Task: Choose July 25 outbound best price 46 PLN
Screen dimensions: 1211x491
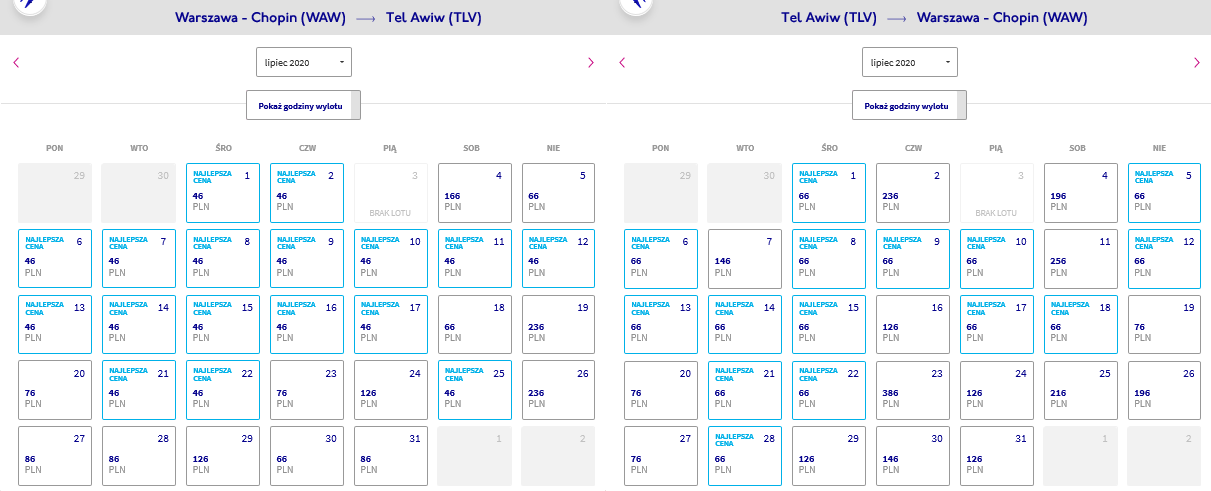Action: tap(474, 390)
